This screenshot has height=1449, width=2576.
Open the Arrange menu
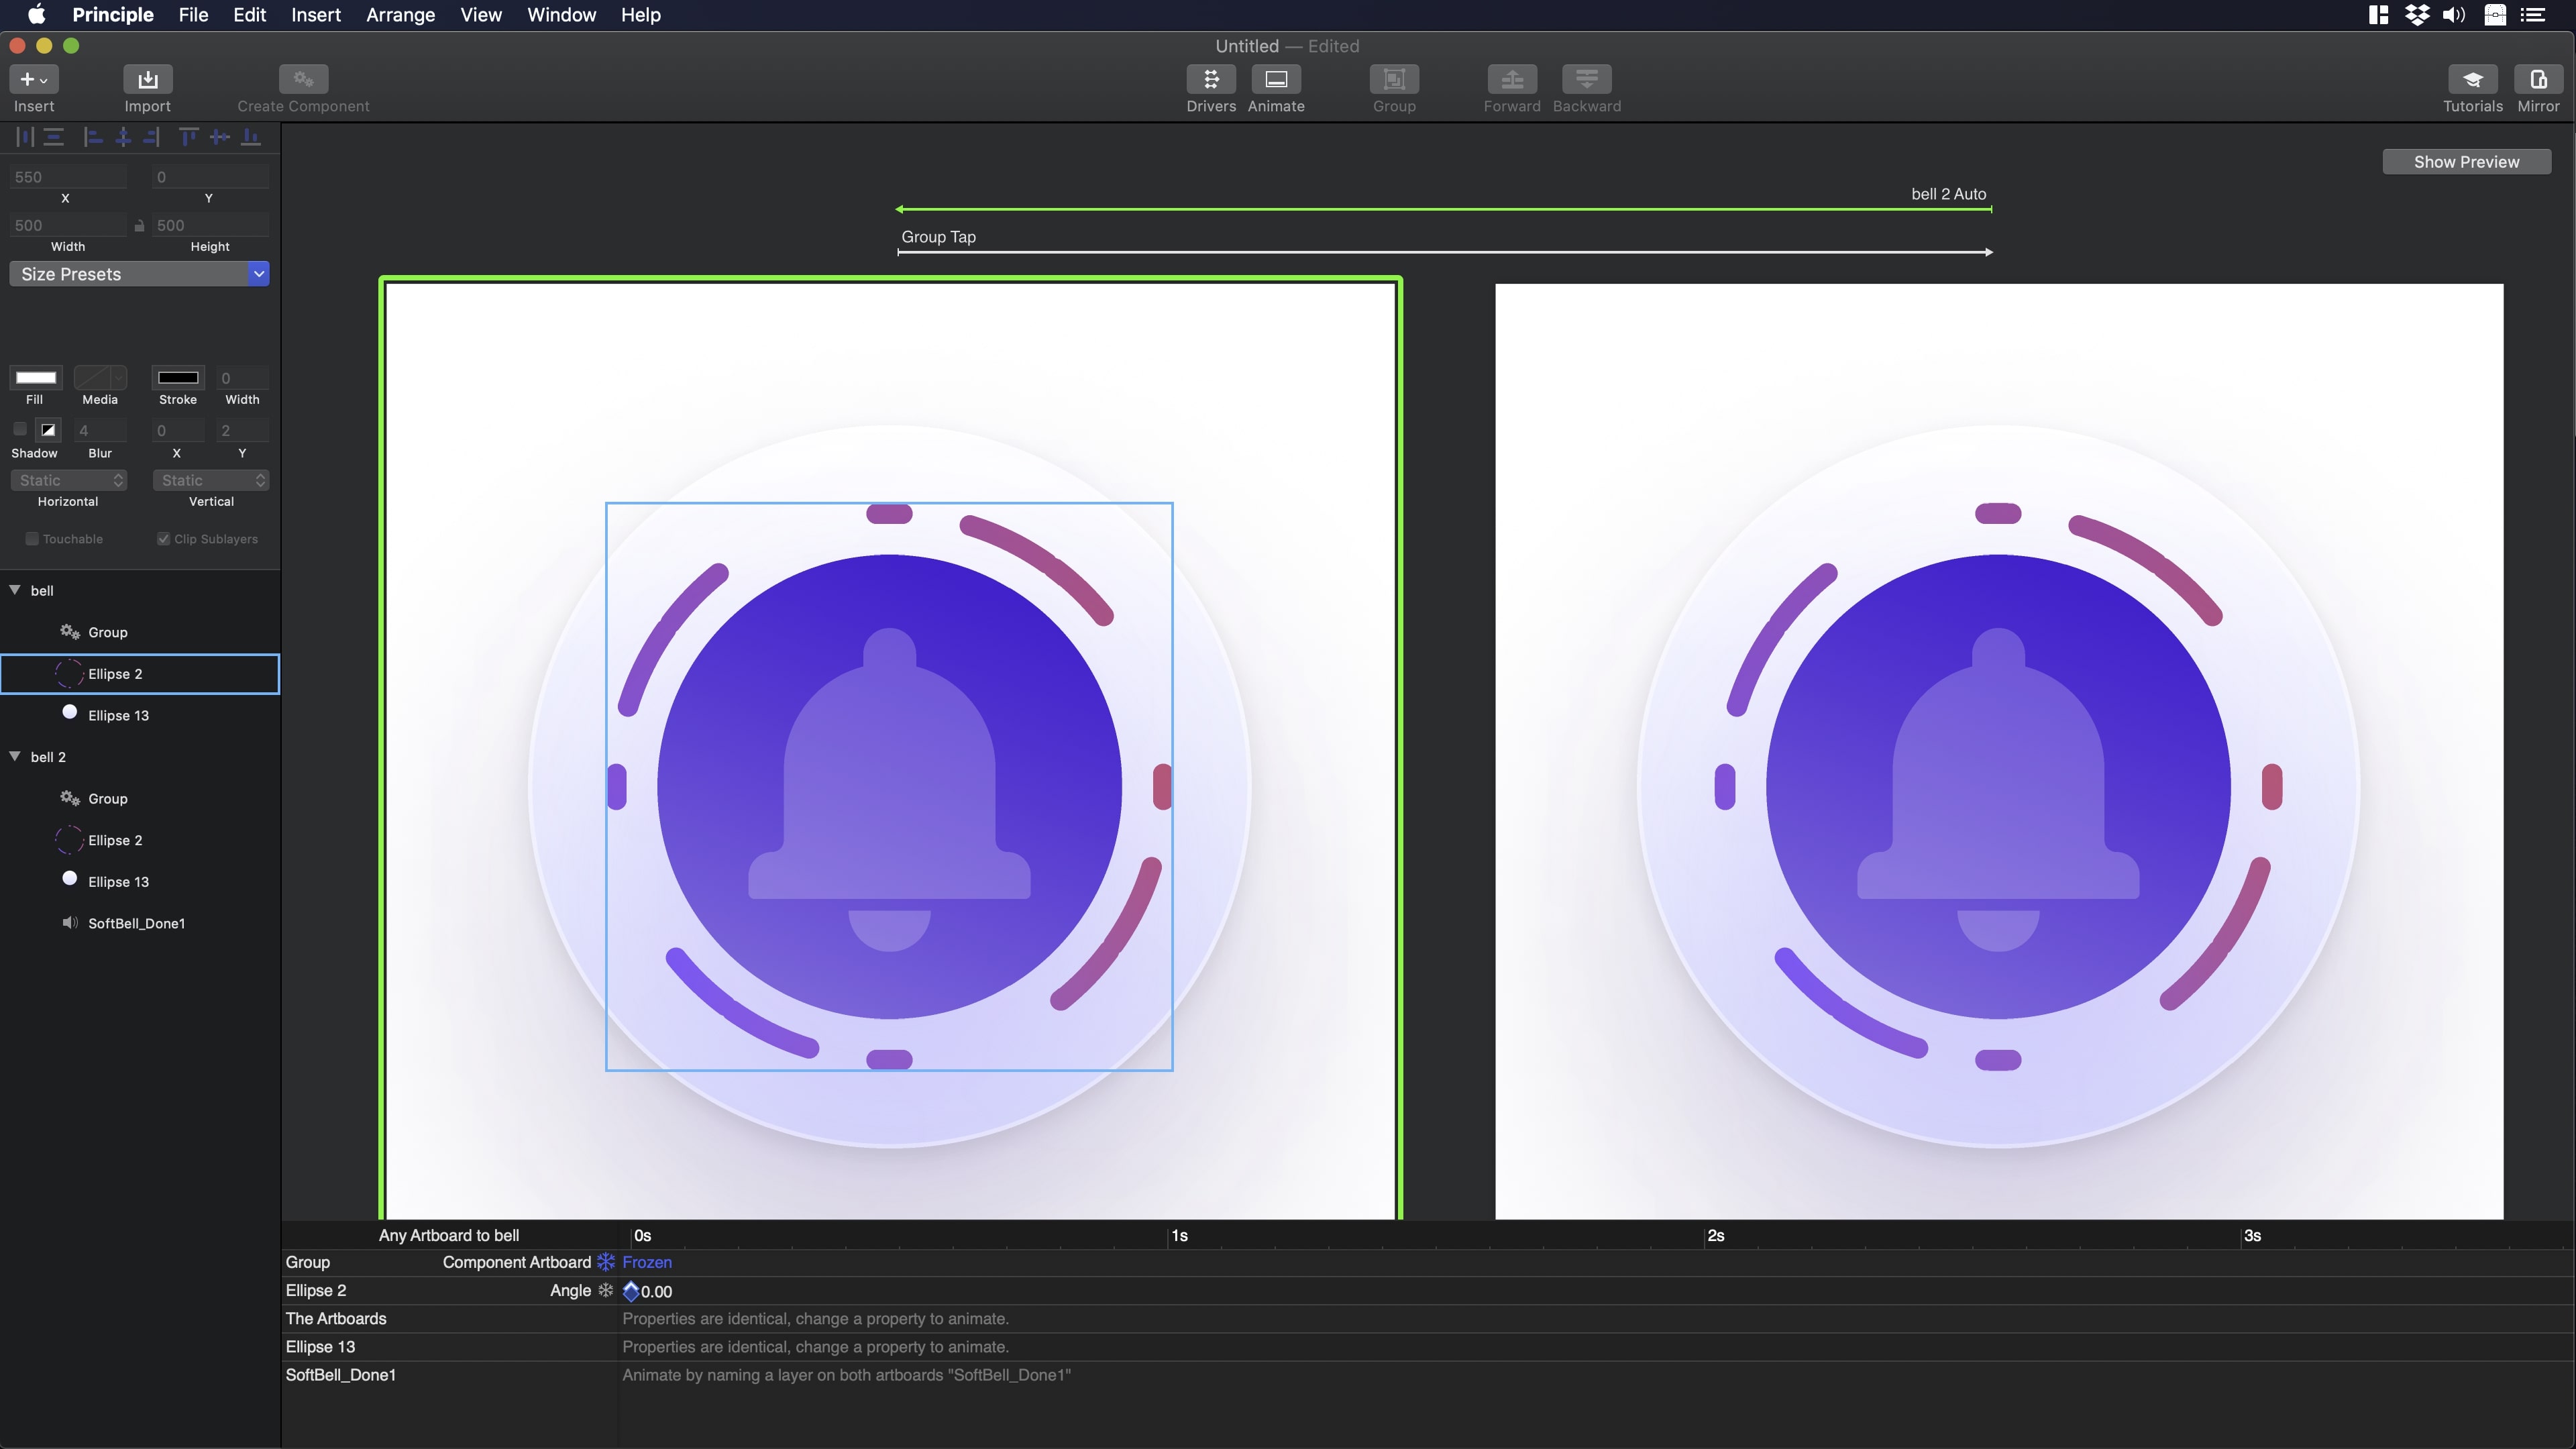(x=400, y=15)
